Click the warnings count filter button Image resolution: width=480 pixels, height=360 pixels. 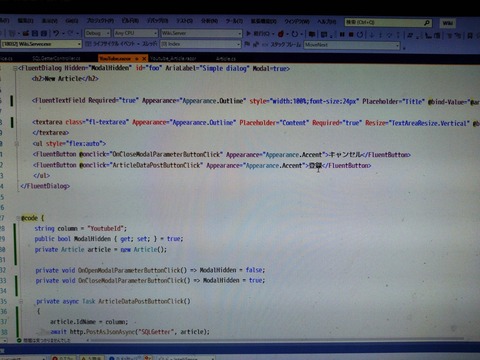click(x=91, y=358)
